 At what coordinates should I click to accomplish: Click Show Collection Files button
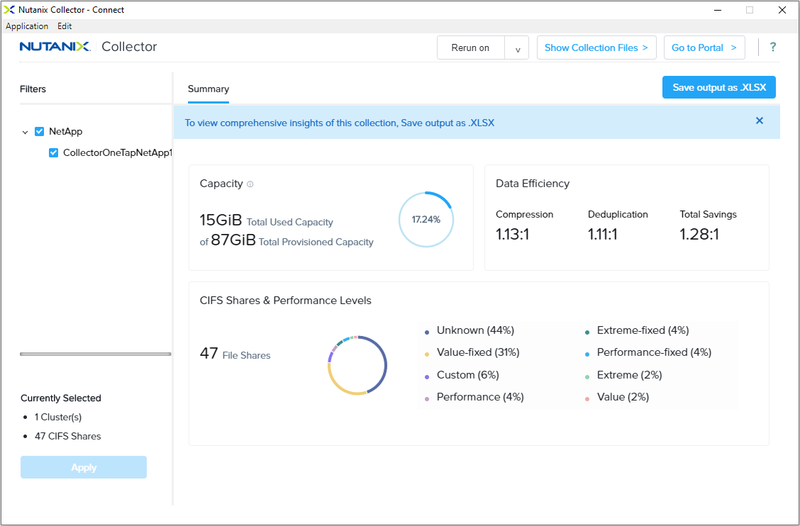point(596,48)
